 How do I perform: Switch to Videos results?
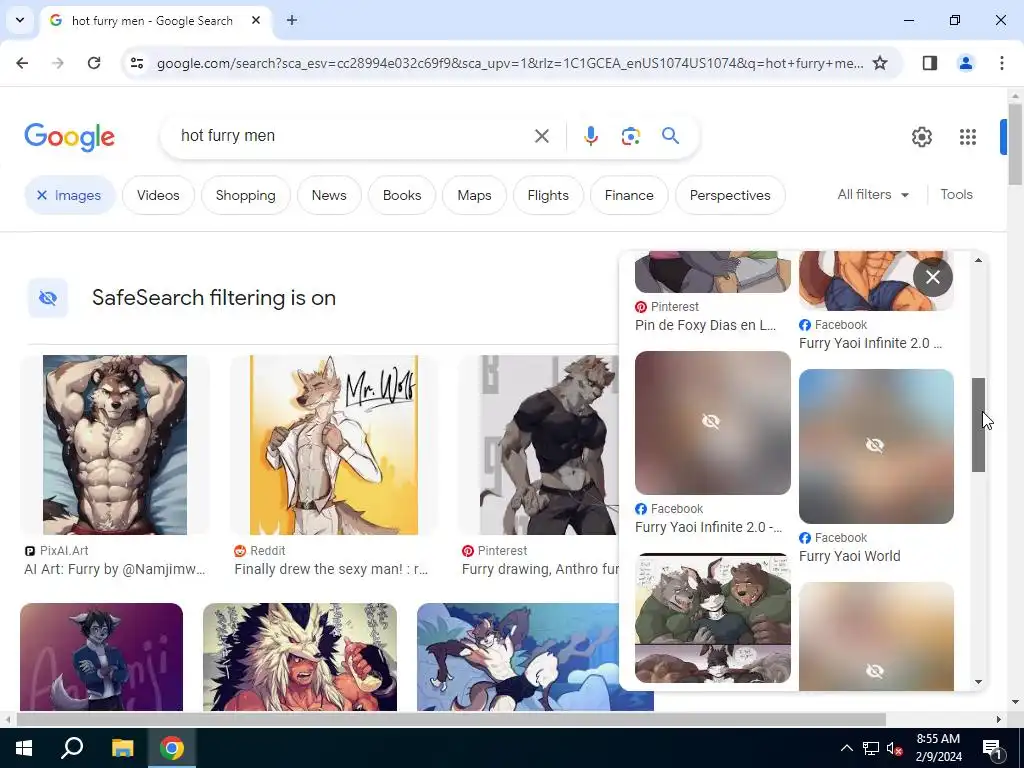coord(158,195)
